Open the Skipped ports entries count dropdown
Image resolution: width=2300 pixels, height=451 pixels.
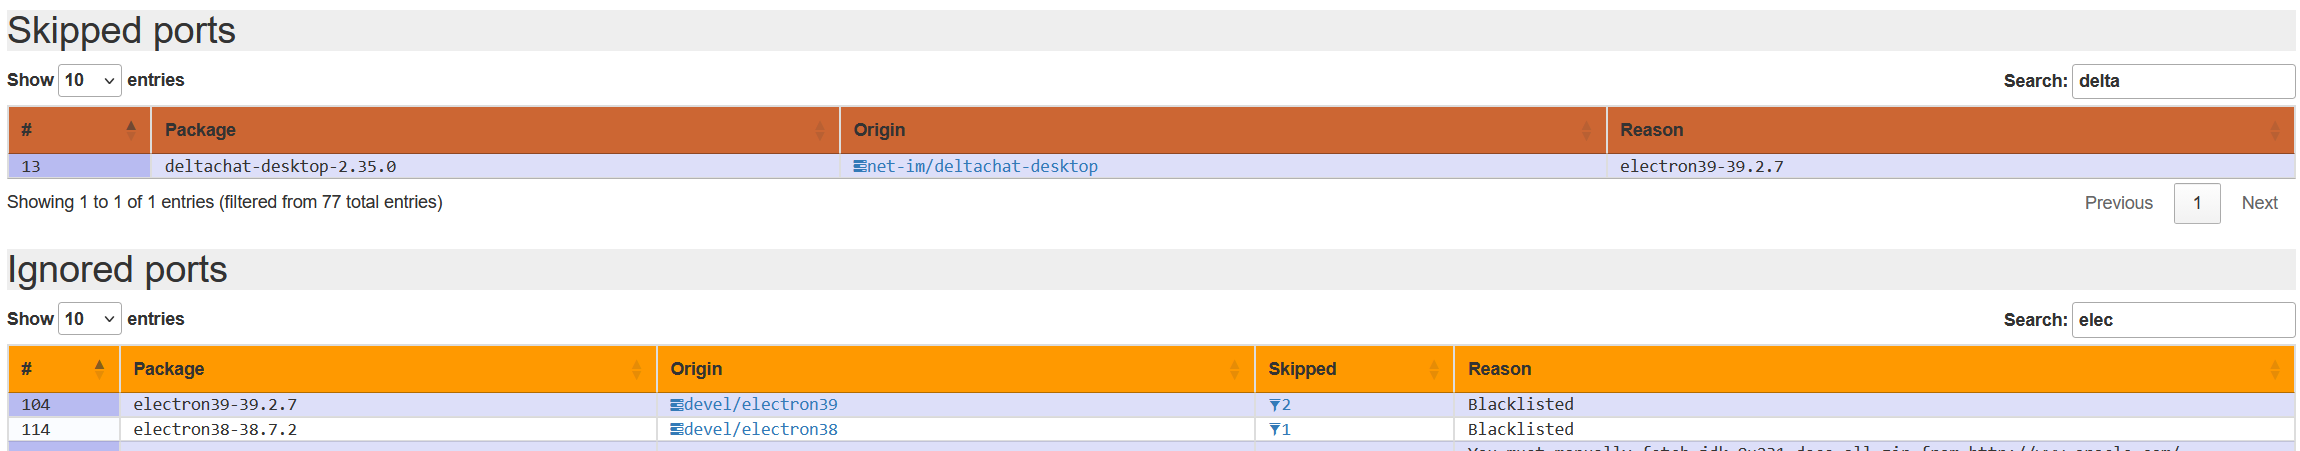pos(90,80)
